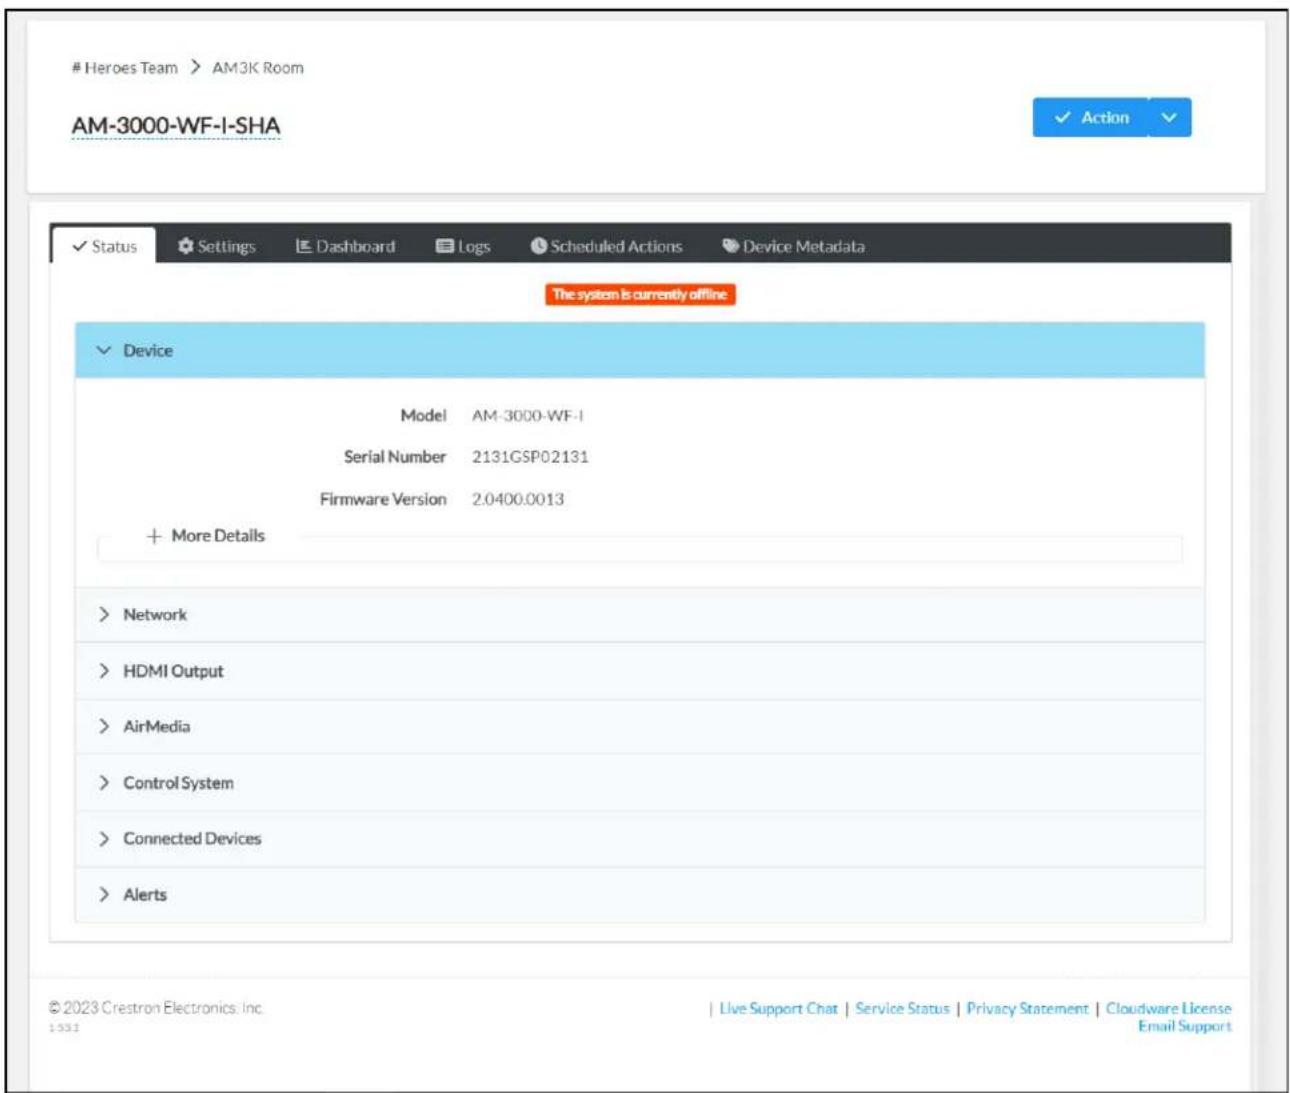Click the system currently offline banner
This screenshot has height=1093, width=1290.
coord(640,294)
